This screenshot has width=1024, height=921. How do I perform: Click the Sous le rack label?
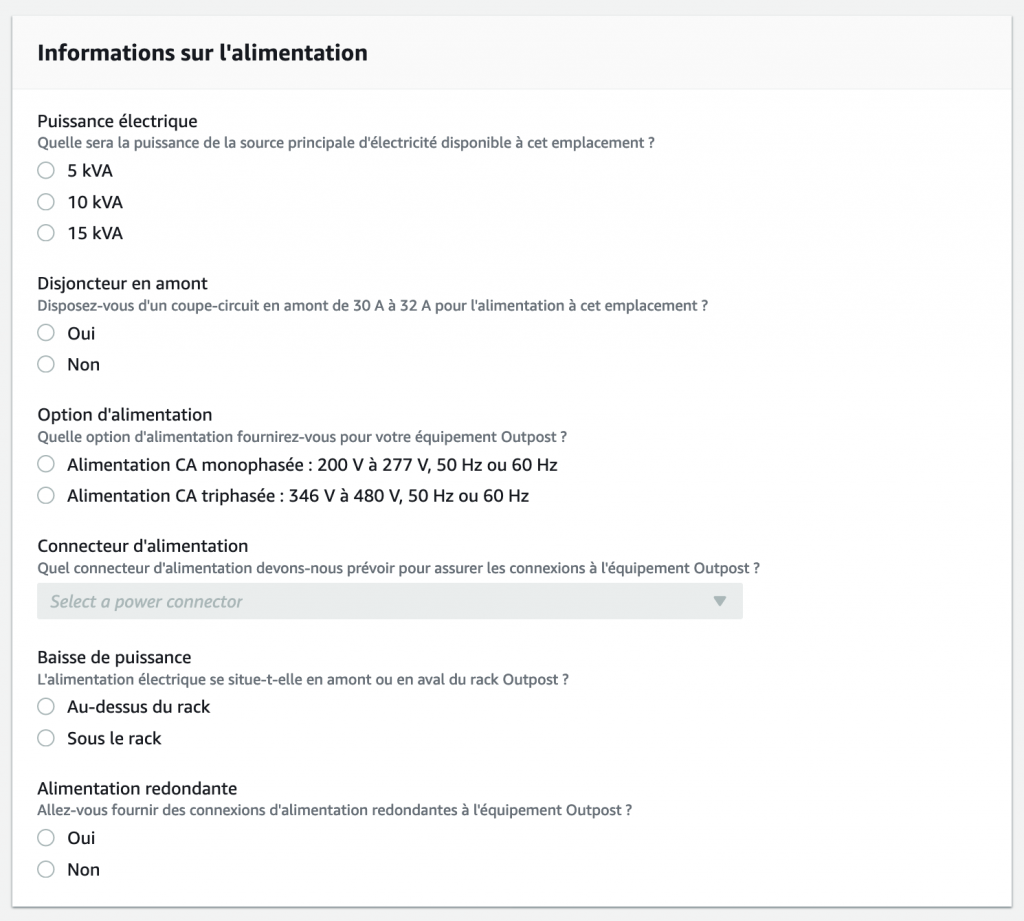click(114, 739)
